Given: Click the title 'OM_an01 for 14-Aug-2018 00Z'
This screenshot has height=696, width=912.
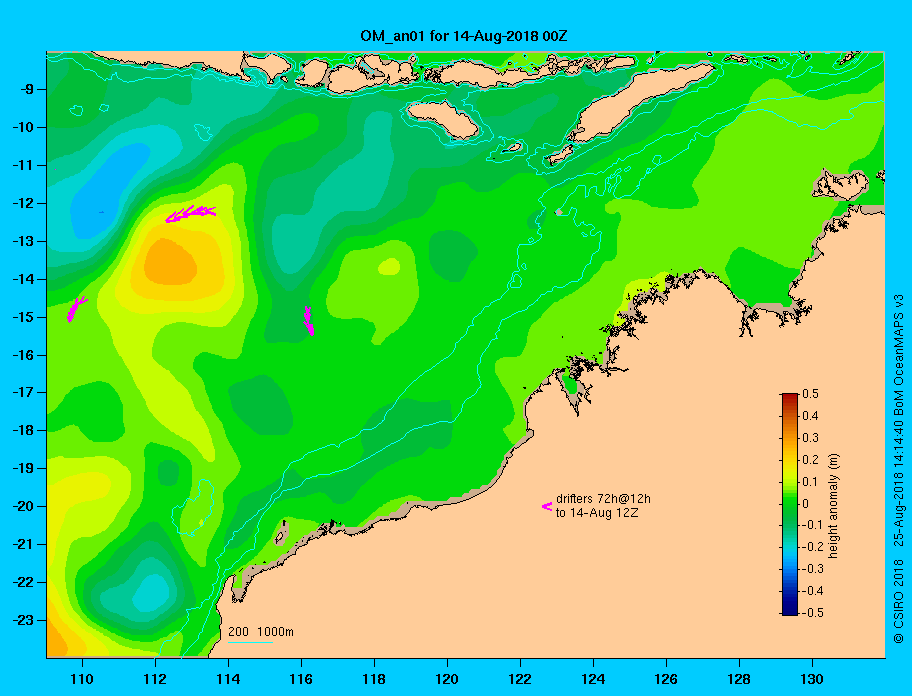Looking at the screenshot, I should (464, 36).
